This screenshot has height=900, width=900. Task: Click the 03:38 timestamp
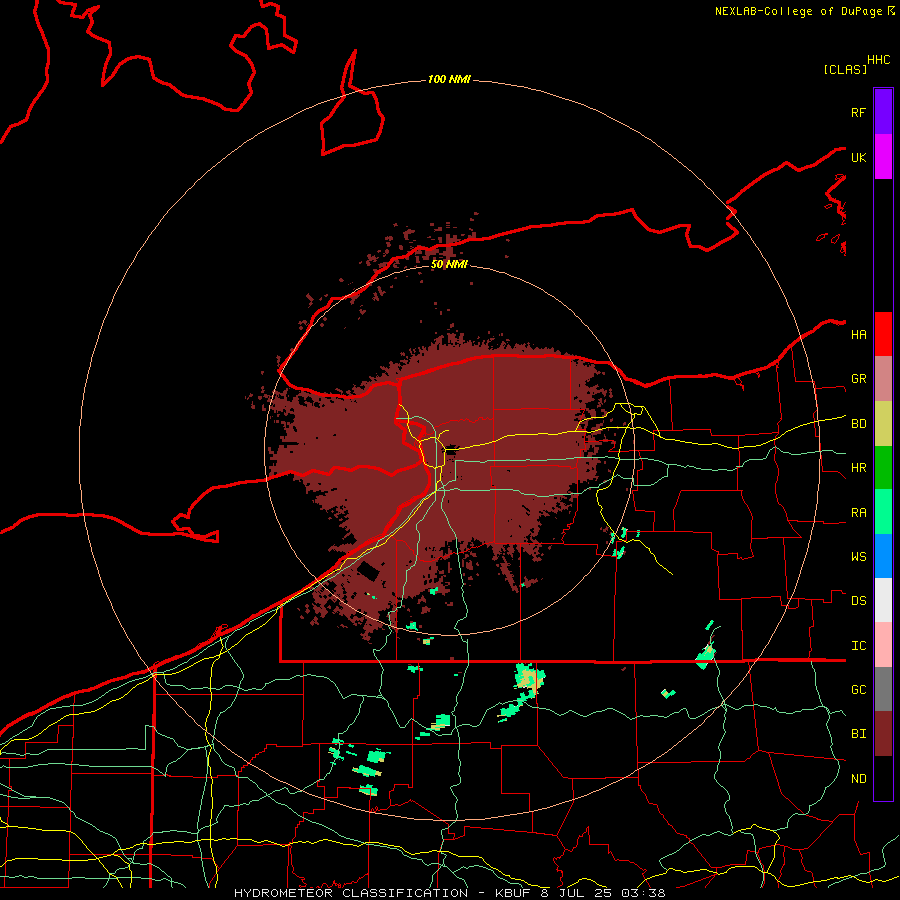click(x=644, y=893)
